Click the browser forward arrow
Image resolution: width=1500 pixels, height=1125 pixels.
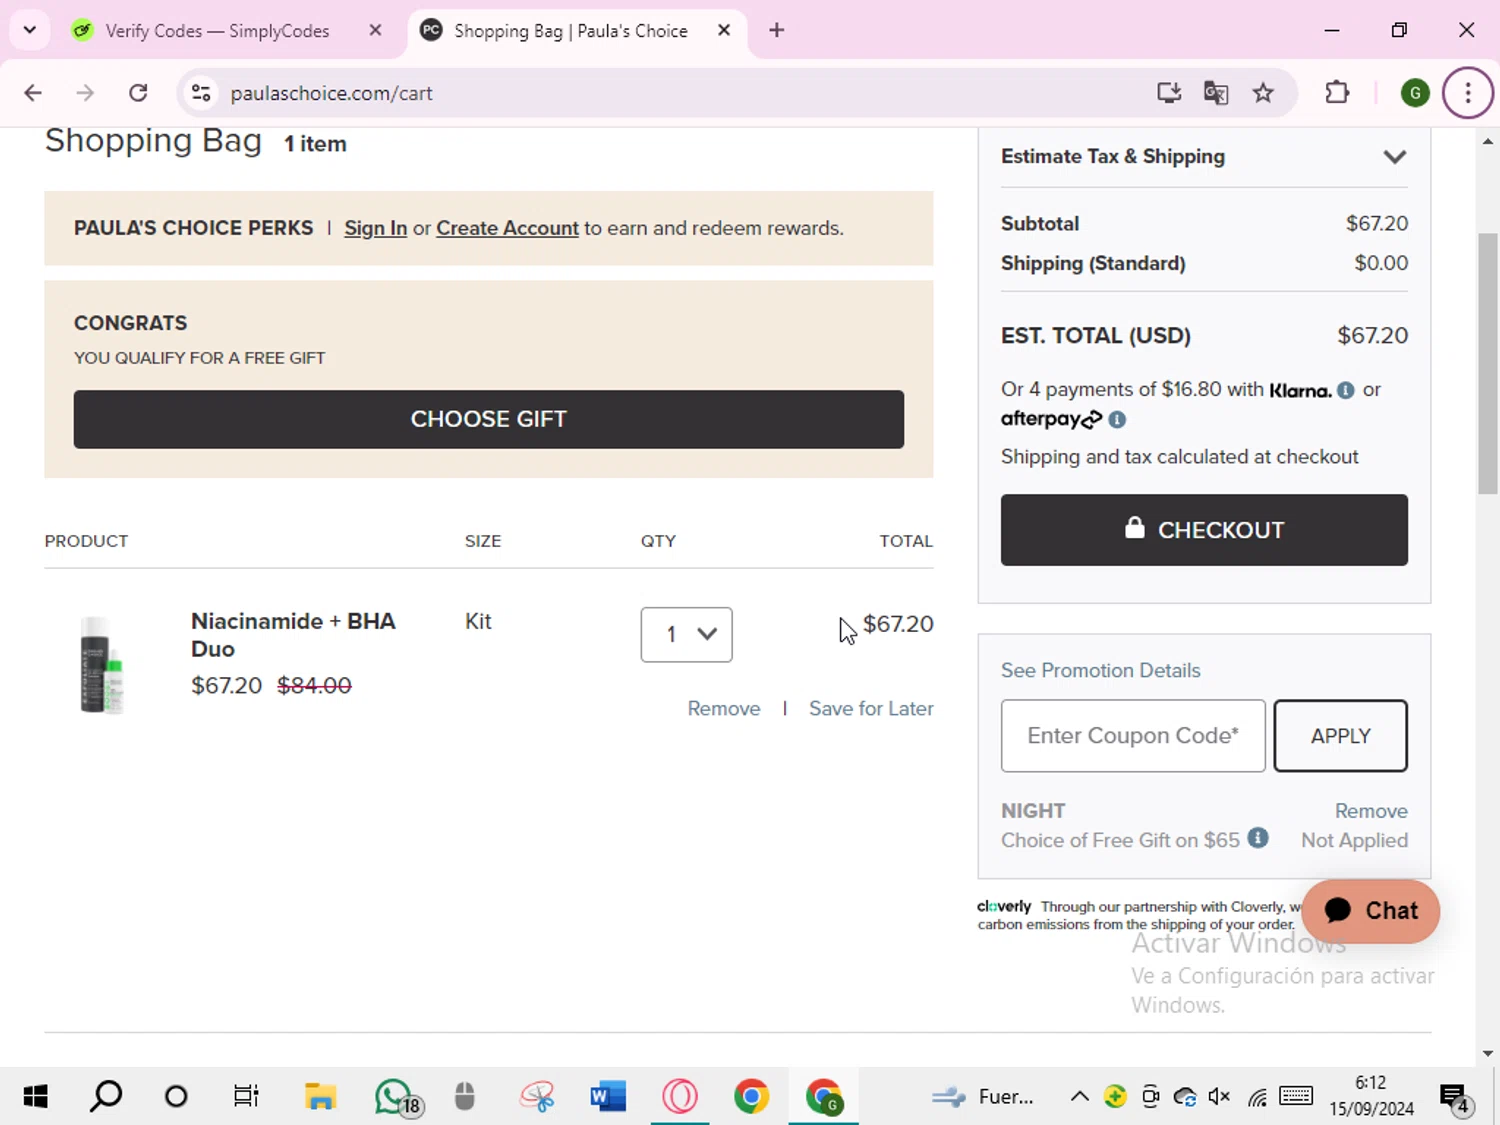pyautogui.click(x=85, y=93)
